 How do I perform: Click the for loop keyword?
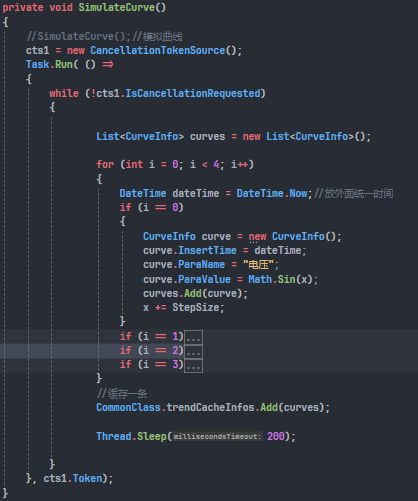click(105, 164)
